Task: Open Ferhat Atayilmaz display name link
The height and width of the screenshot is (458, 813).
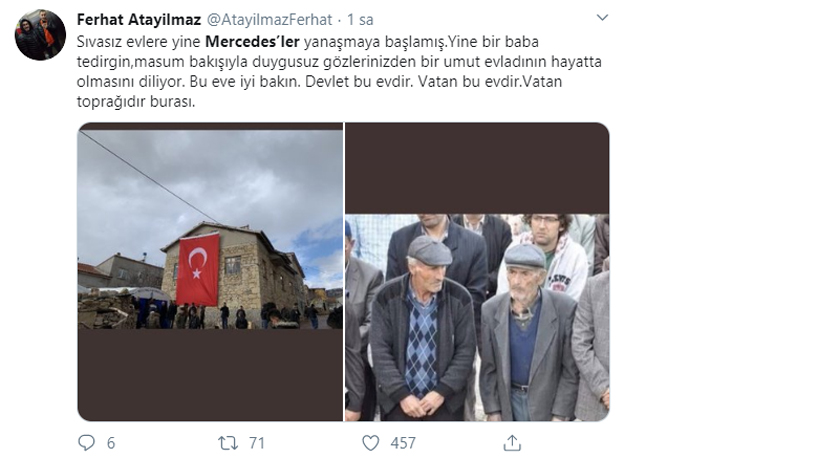Action: pos(138,20)
